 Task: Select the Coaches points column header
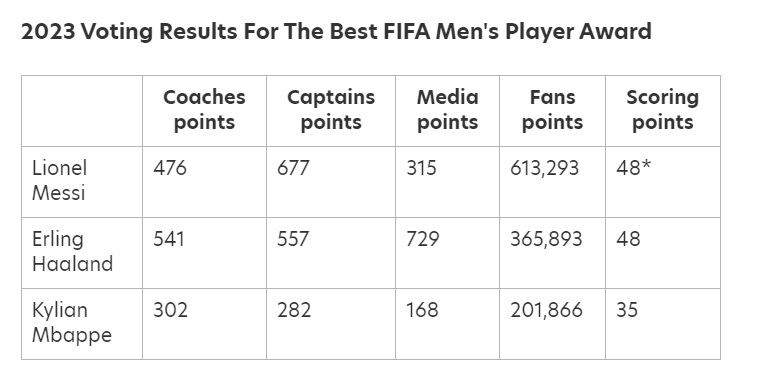click(x=204, y=110)
